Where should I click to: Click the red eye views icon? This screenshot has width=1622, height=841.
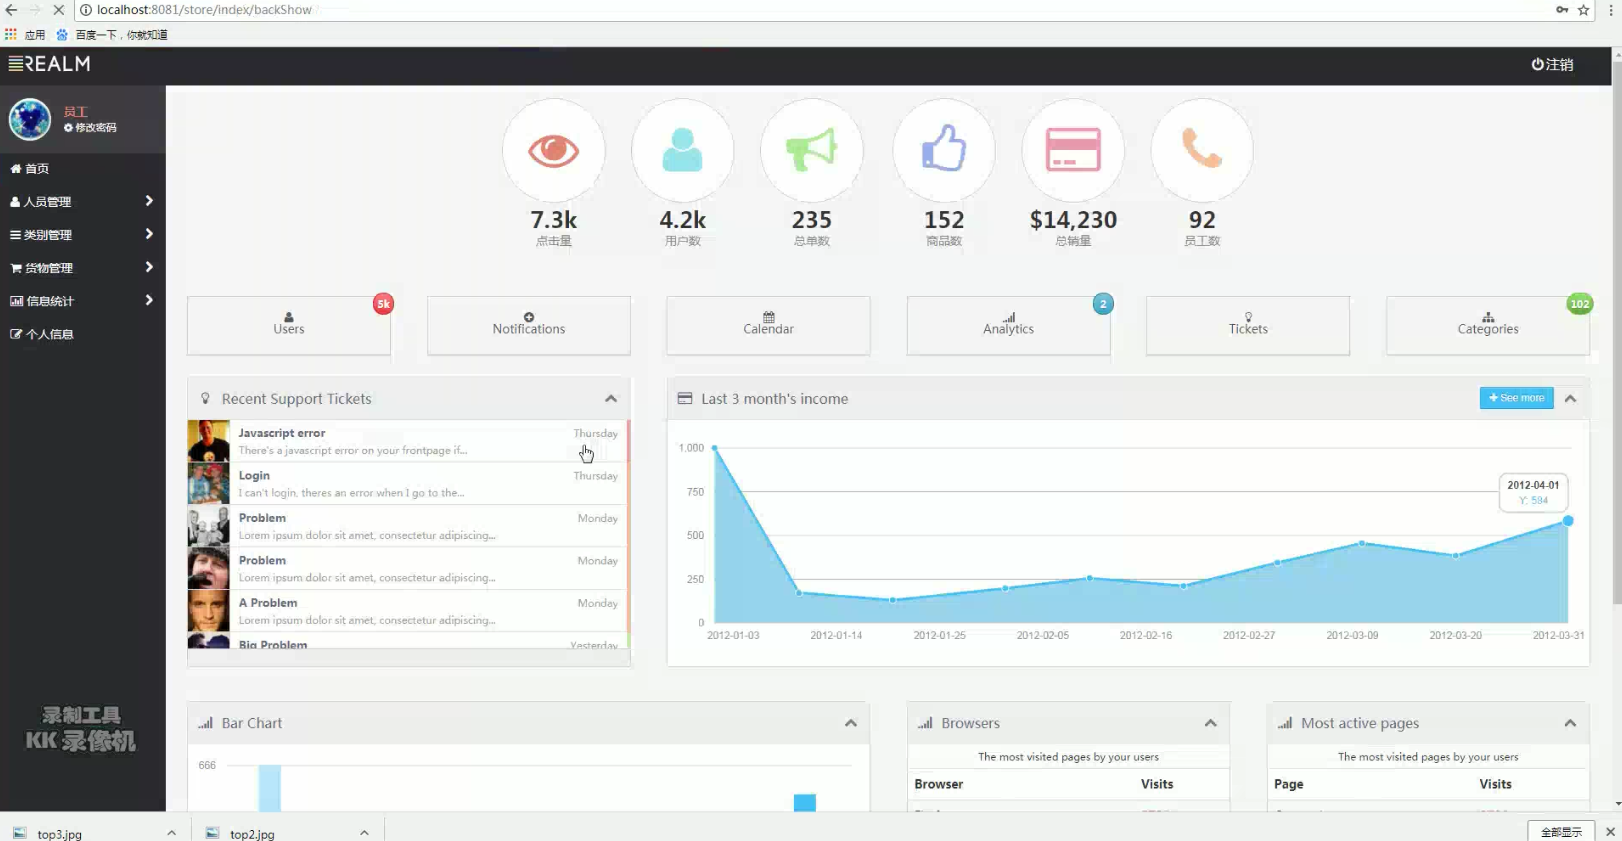(x=553, y=150)
